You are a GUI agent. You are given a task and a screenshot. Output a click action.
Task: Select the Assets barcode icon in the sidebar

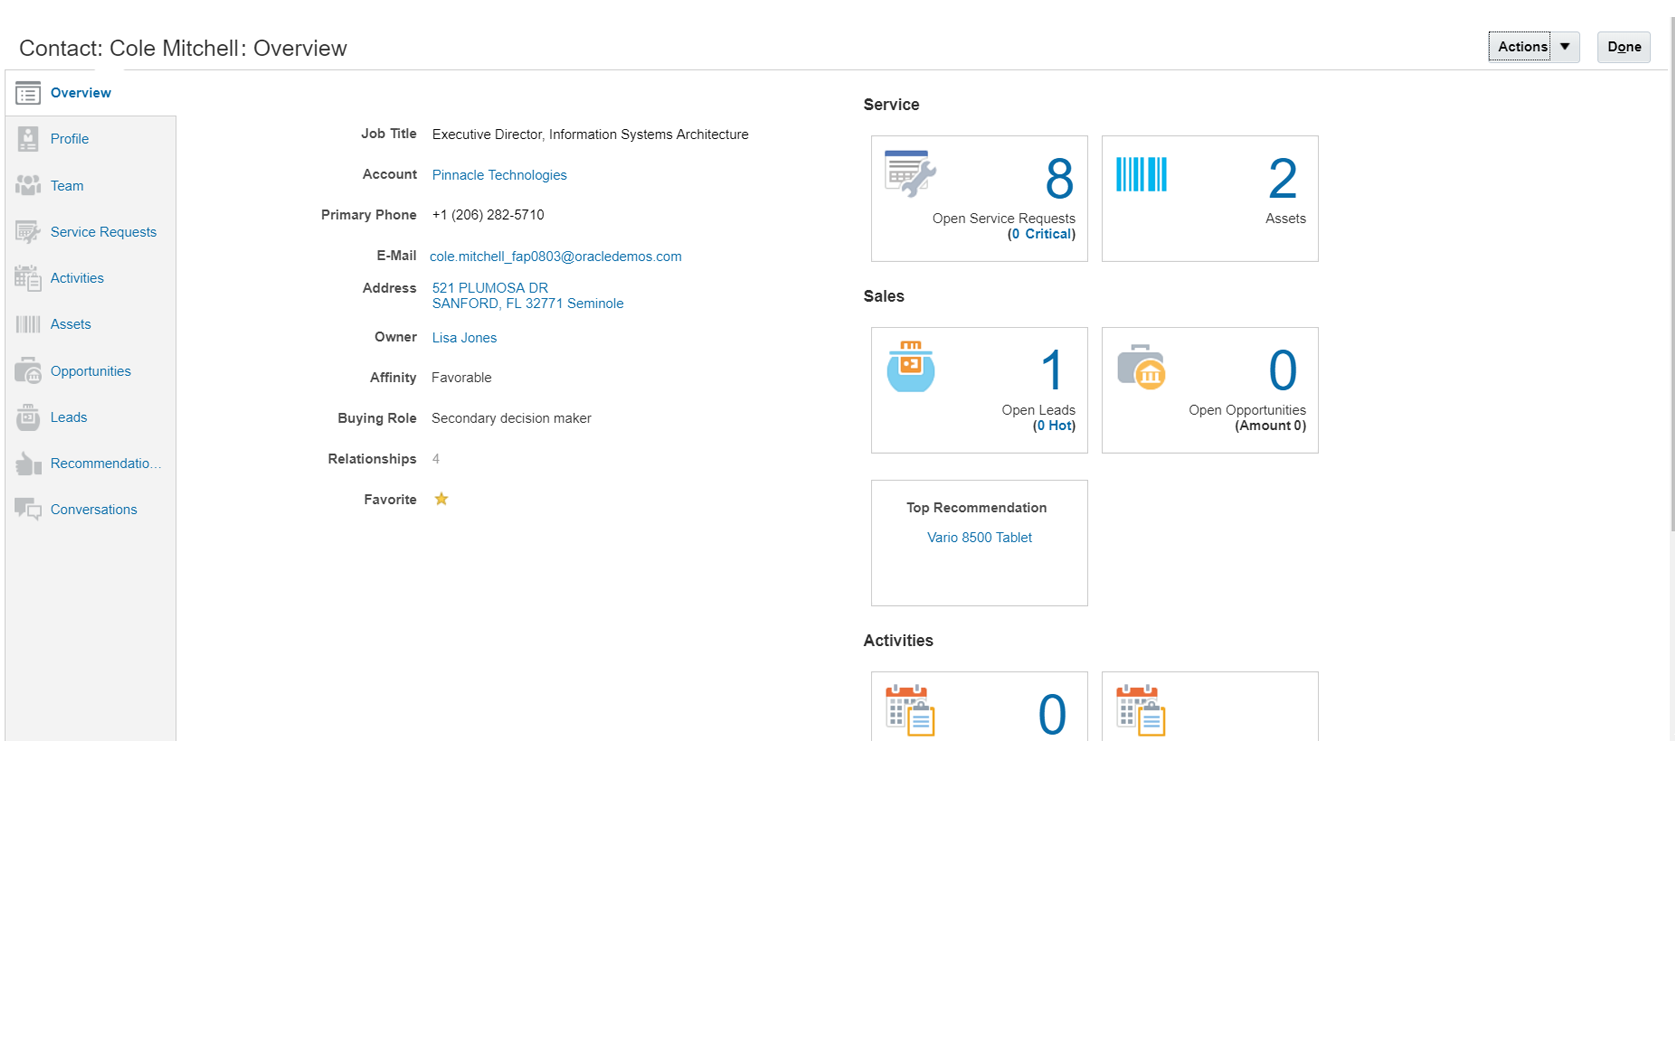click(x=28, y=324)
